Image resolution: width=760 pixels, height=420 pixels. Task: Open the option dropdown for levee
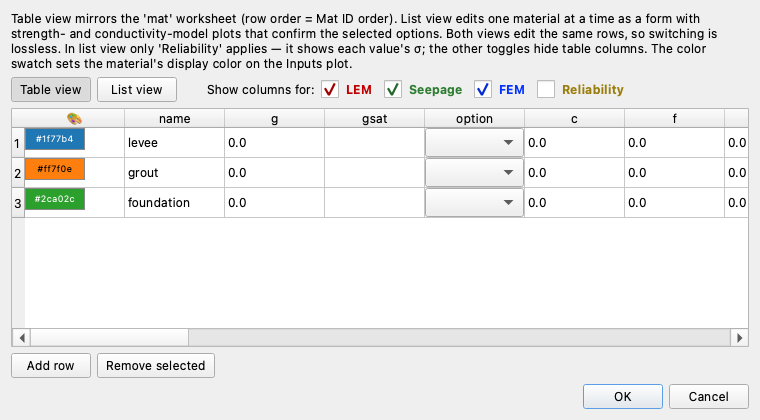pos(475,142)
